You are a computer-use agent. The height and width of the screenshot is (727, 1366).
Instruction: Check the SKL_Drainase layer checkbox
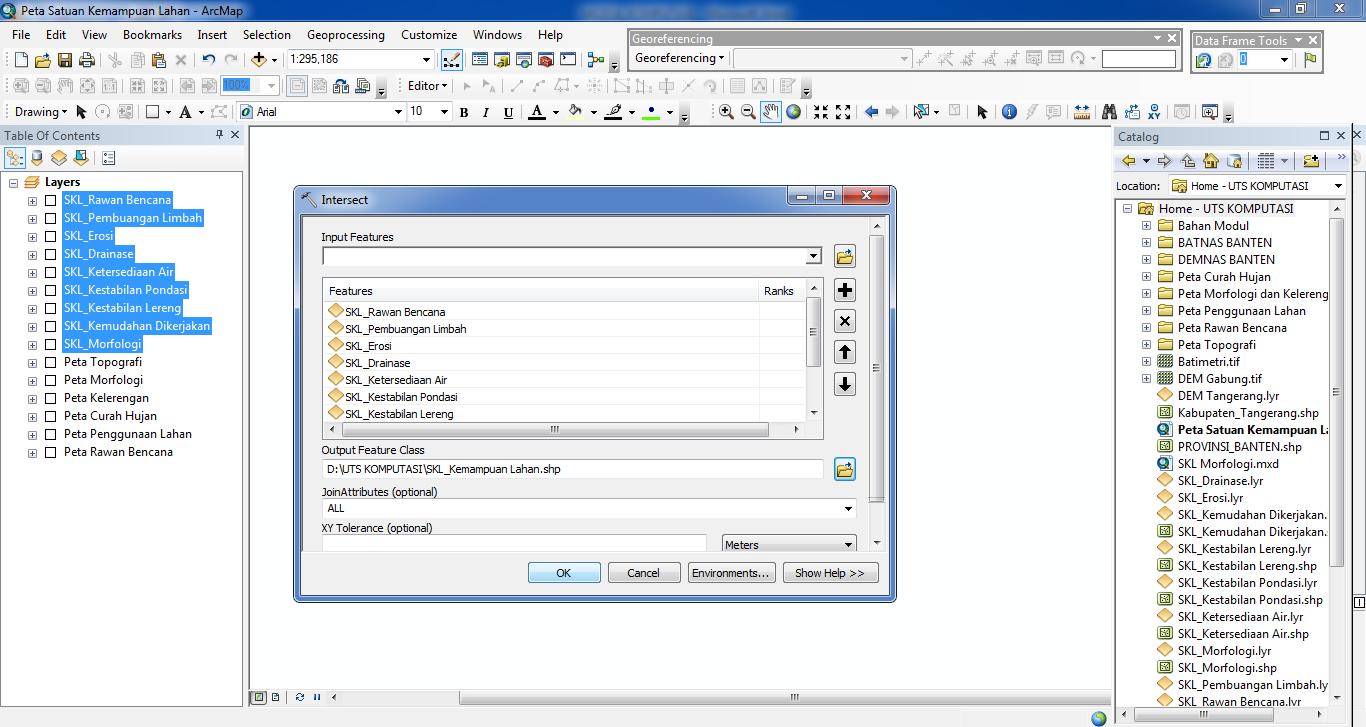50,254
